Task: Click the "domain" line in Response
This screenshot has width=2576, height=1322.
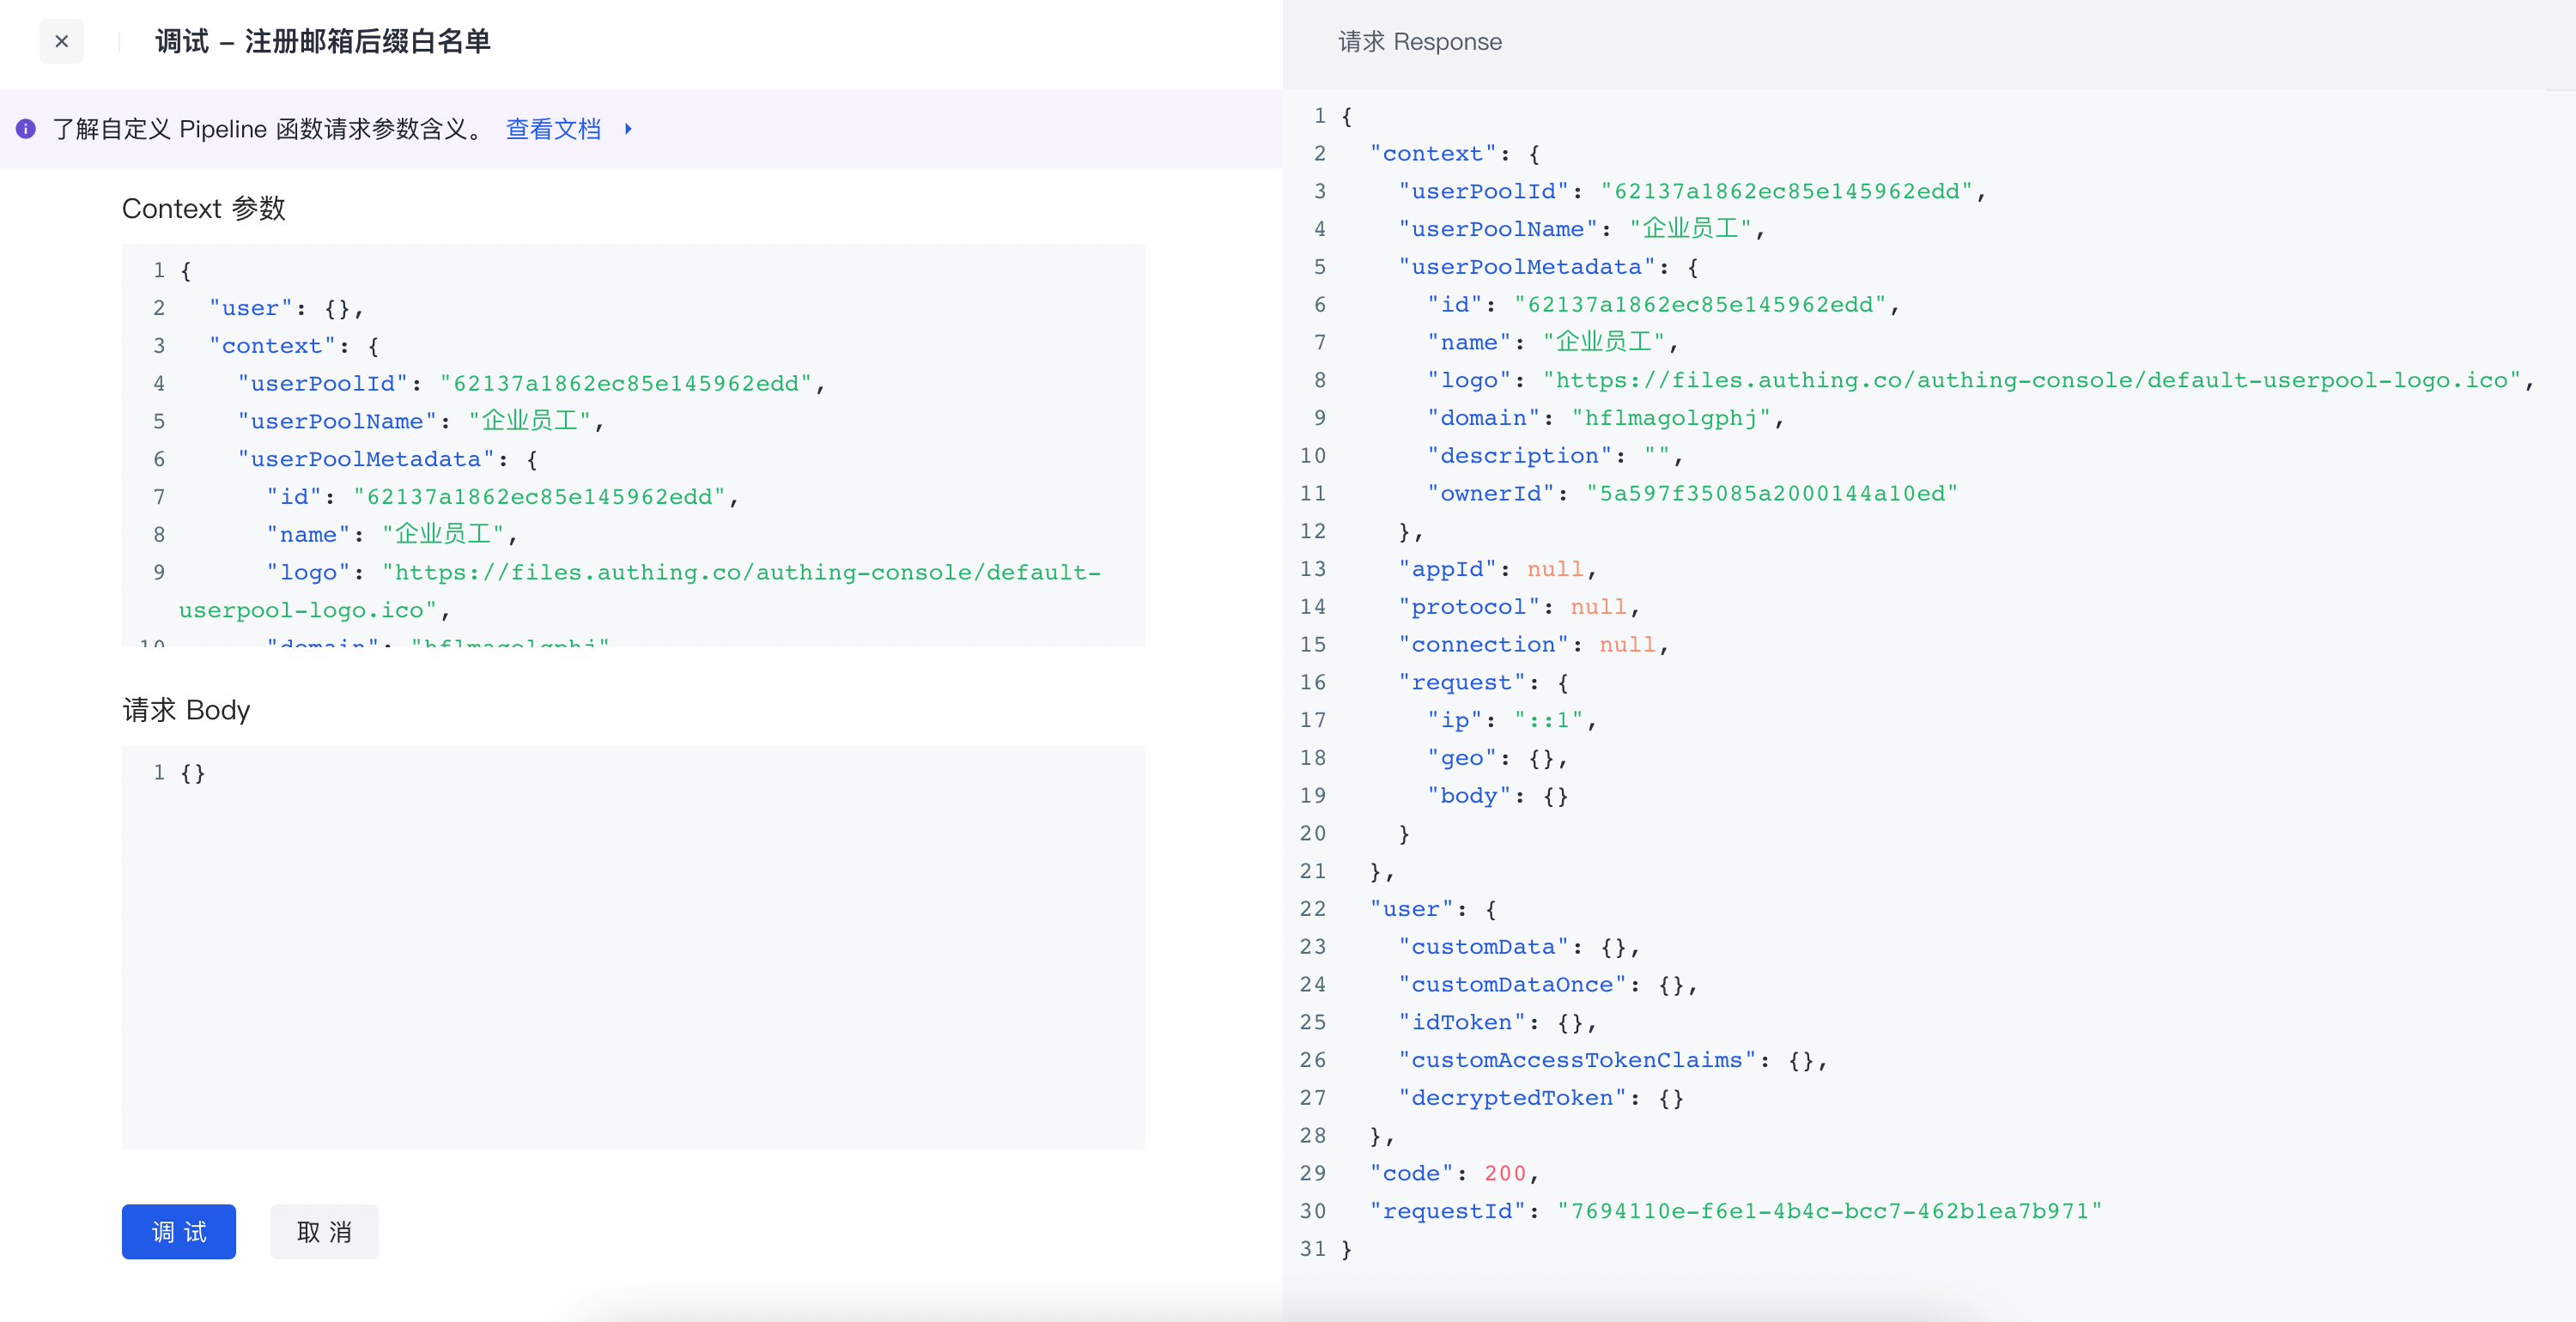Action: pos(1605,418)
